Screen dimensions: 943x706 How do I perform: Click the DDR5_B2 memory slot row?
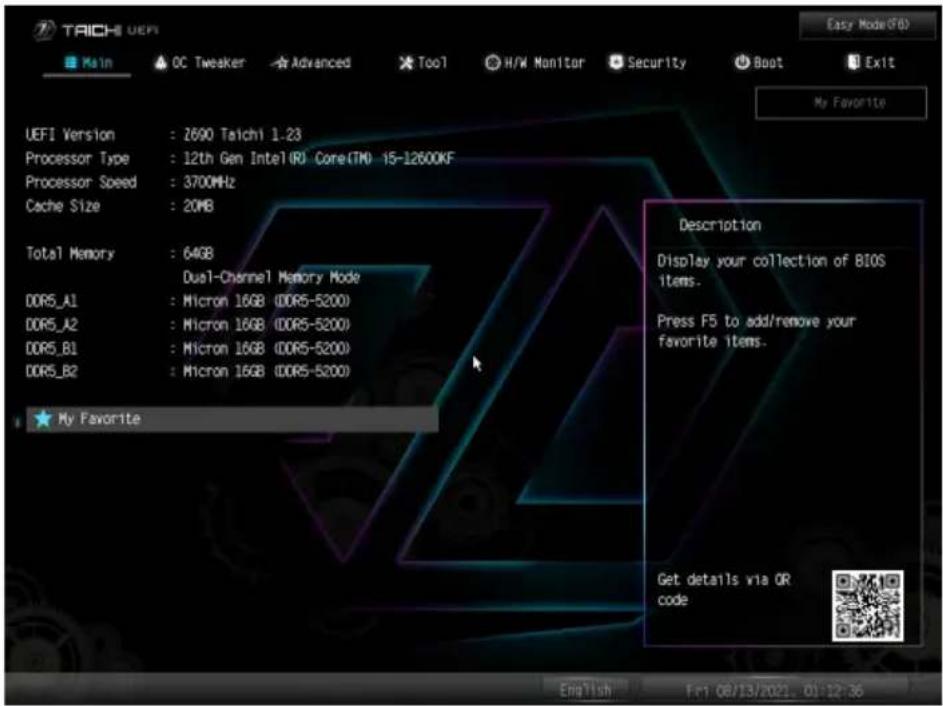tap(188, 372)
